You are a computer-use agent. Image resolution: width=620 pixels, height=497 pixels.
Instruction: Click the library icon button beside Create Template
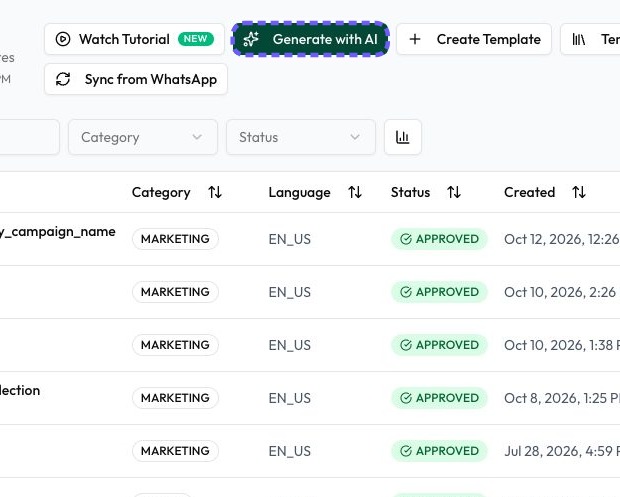point(590,39)
